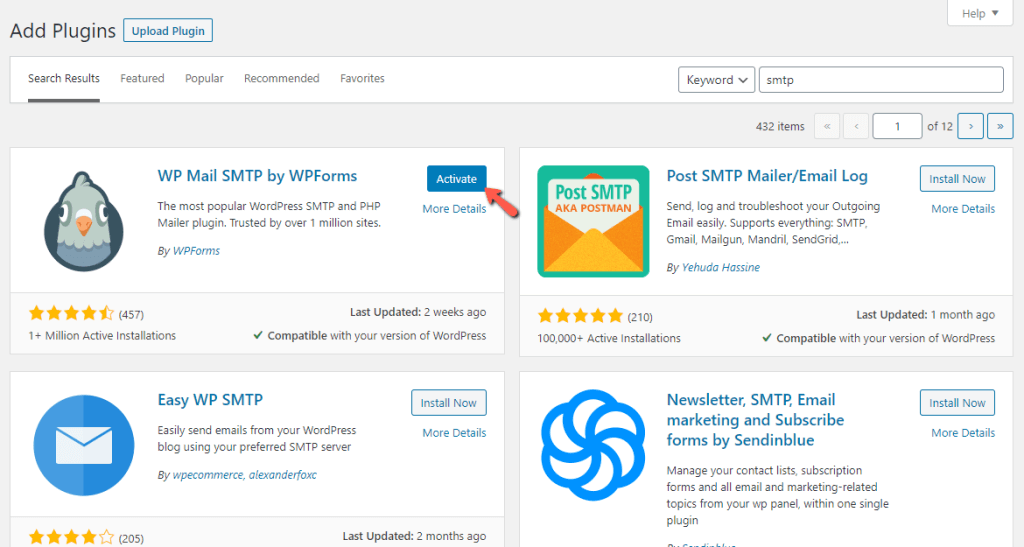This screenshot has height=547, width=1024.
Task: Visit the WPForms author link
Action: [x=196, y=251]
